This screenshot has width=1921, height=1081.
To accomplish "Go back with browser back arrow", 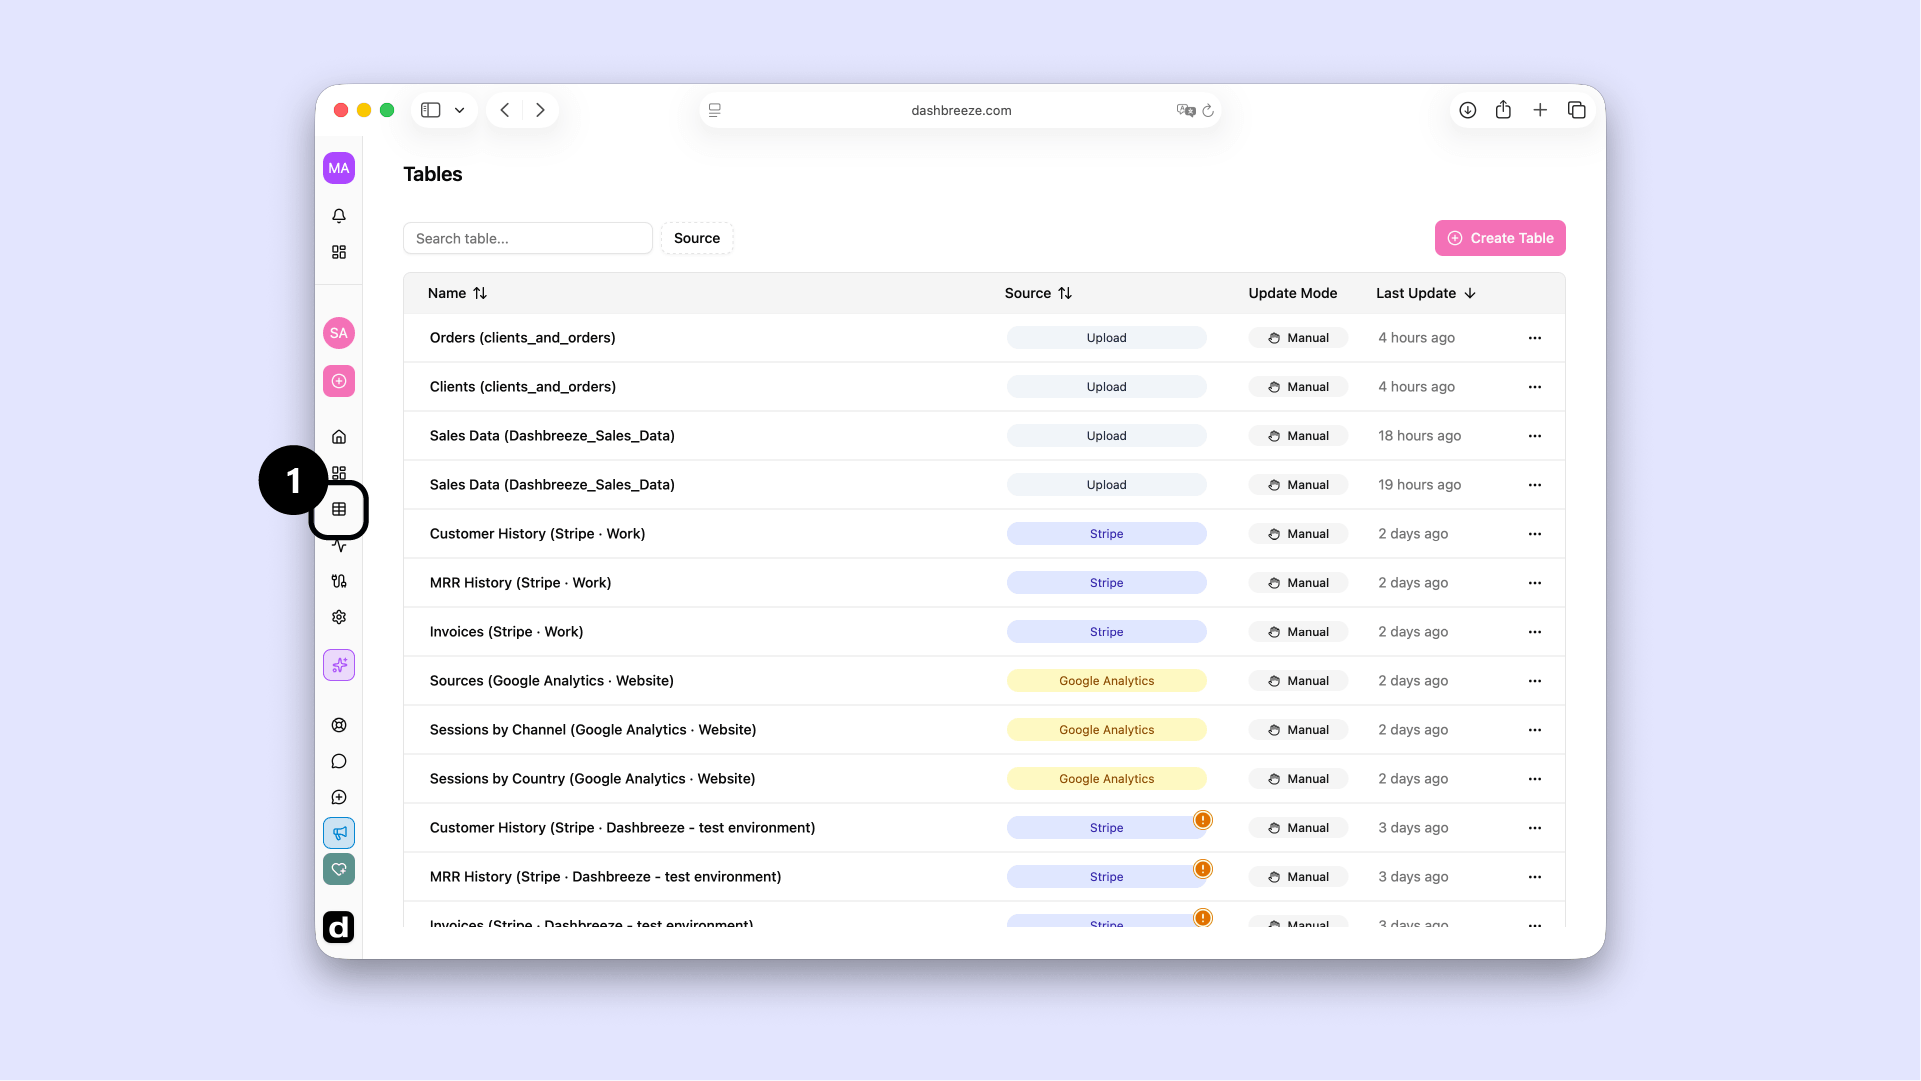I will point(505,110).
